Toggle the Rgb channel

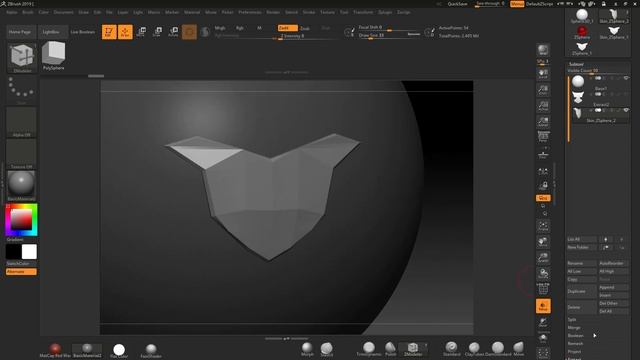point(240,28)
